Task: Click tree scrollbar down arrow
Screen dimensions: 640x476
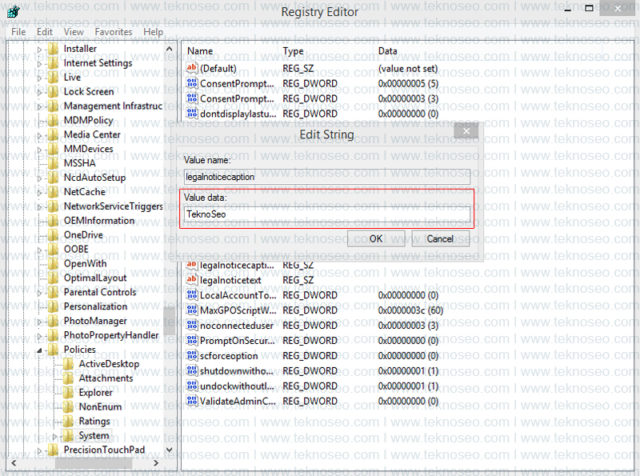Action: (169, 449)
